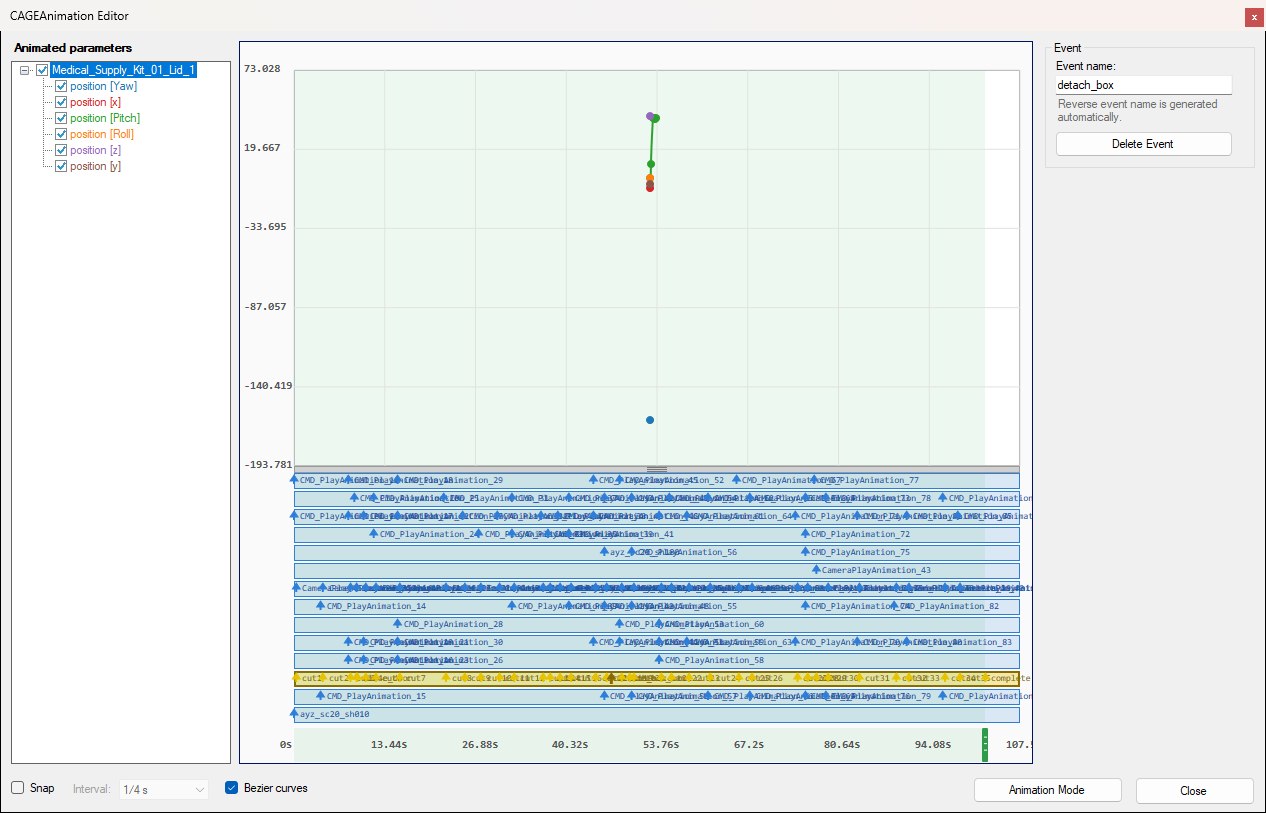Disable the position [y] checkbox

61,166
